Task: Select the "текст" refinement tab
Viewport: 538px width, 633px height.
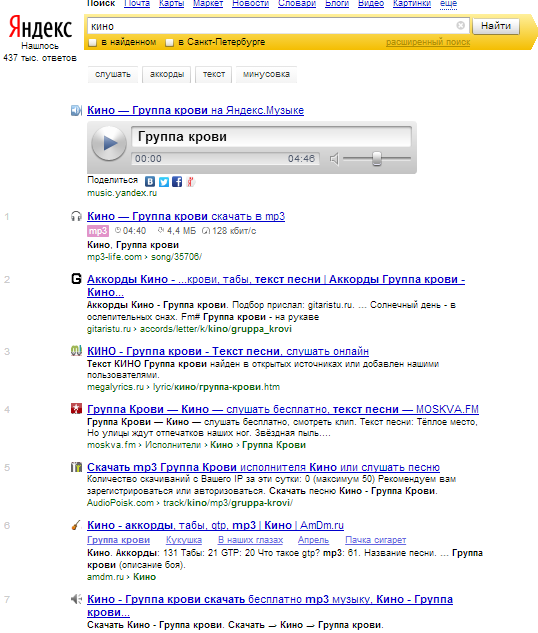Action: [214, 74]
